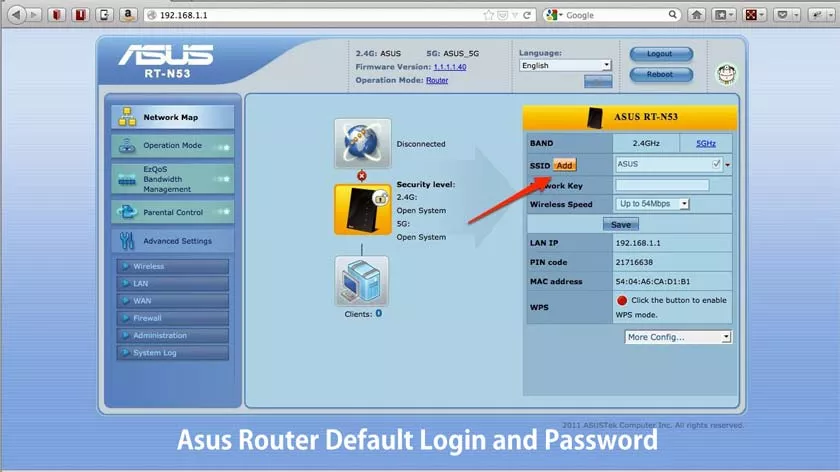Reload the page with refresh icon
840x472 pixels.
pyautogui.click(x=527, y=15)
